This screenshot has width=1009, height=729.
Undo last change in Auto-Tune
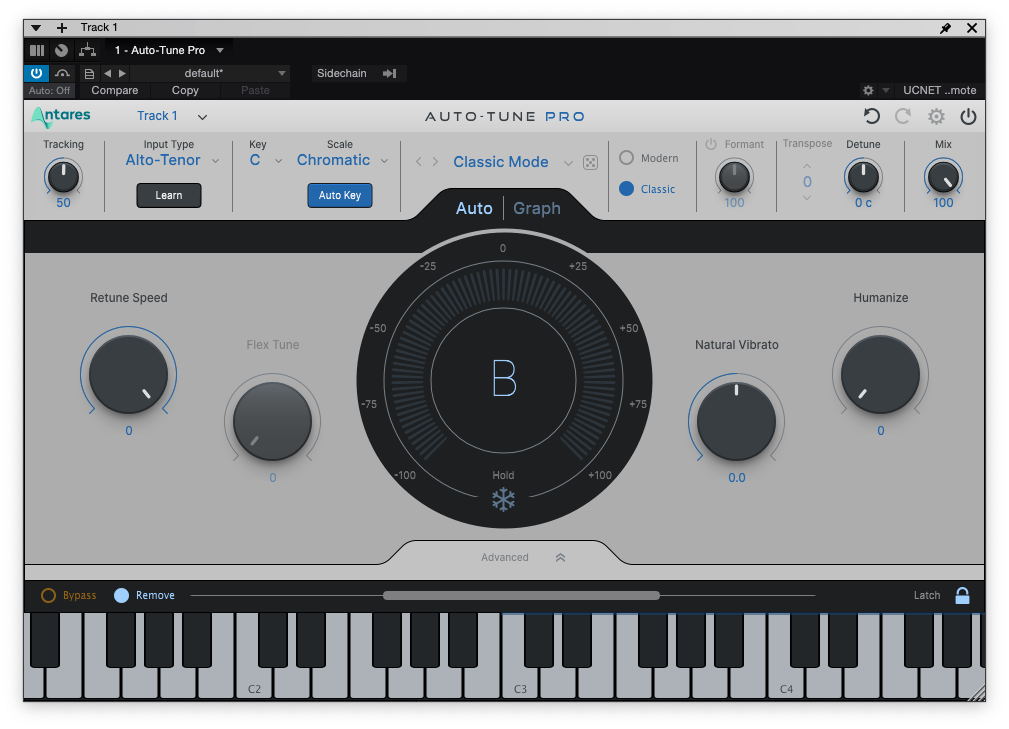(x=871, y=116)
